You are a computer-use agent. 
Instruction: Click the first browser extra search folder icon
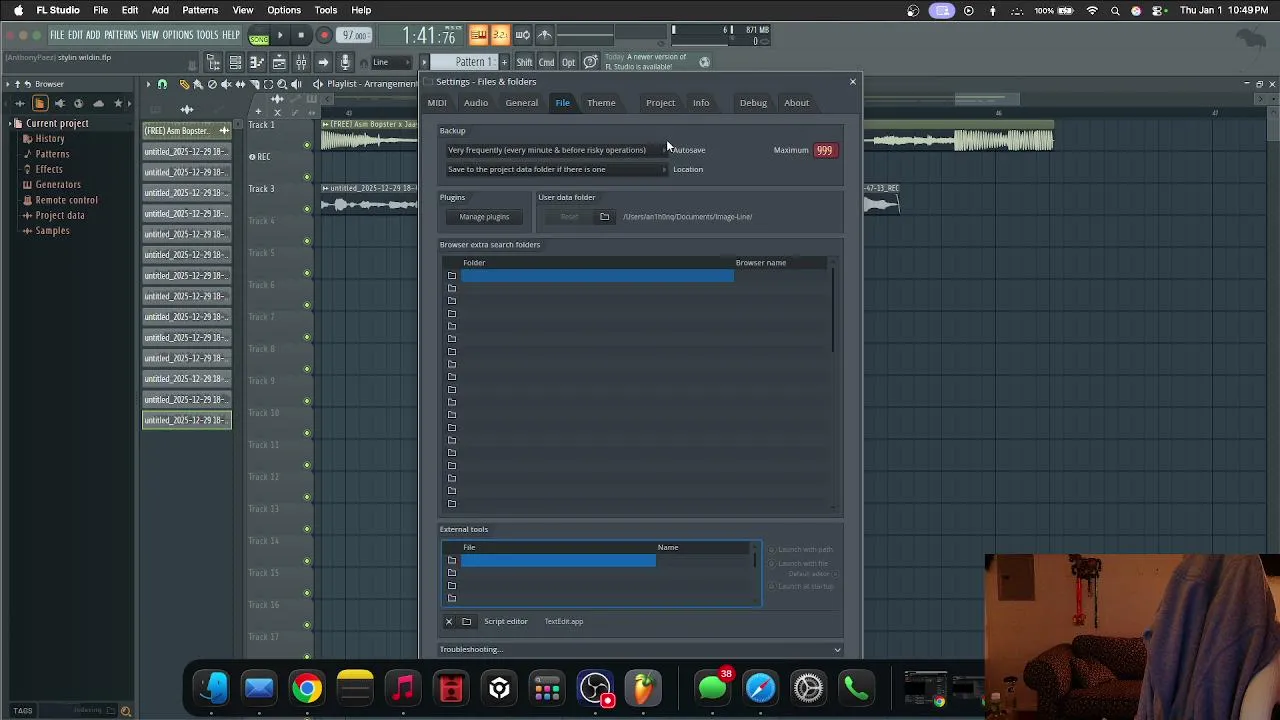click(452, 275)
